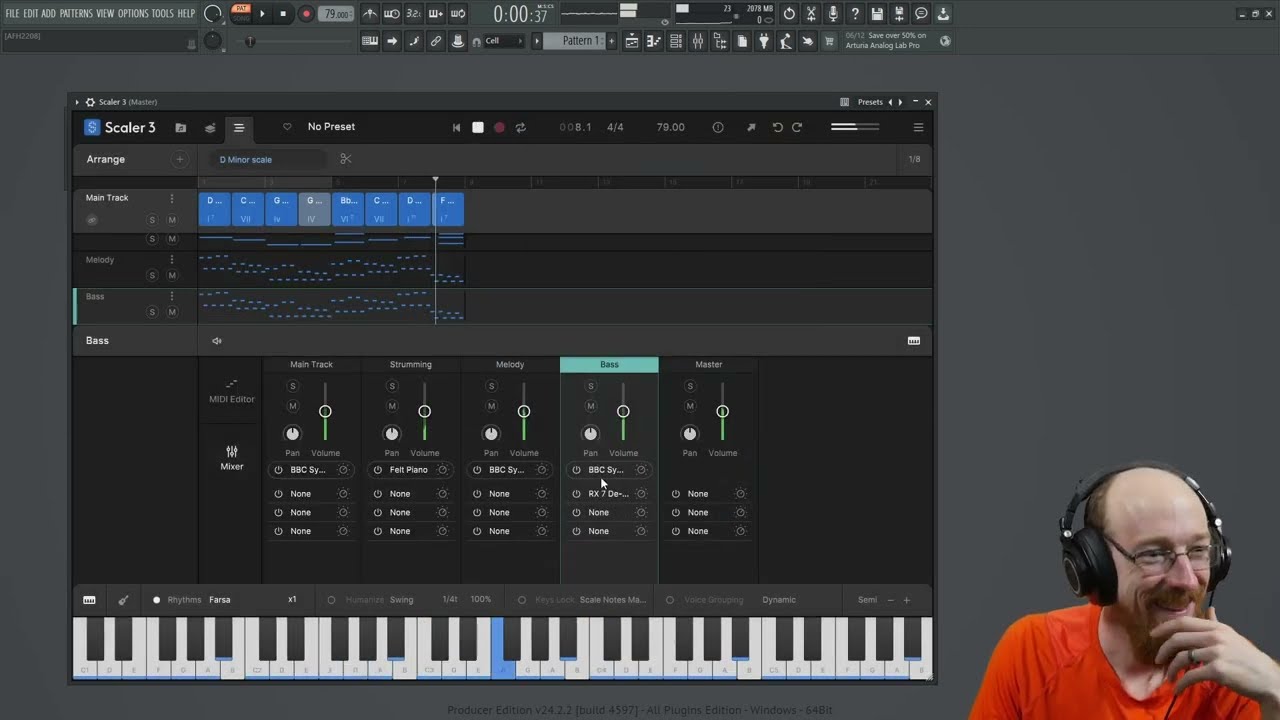Select the F chord block in Main Track
Screen dimensions: 1280x720
point(448,209)
